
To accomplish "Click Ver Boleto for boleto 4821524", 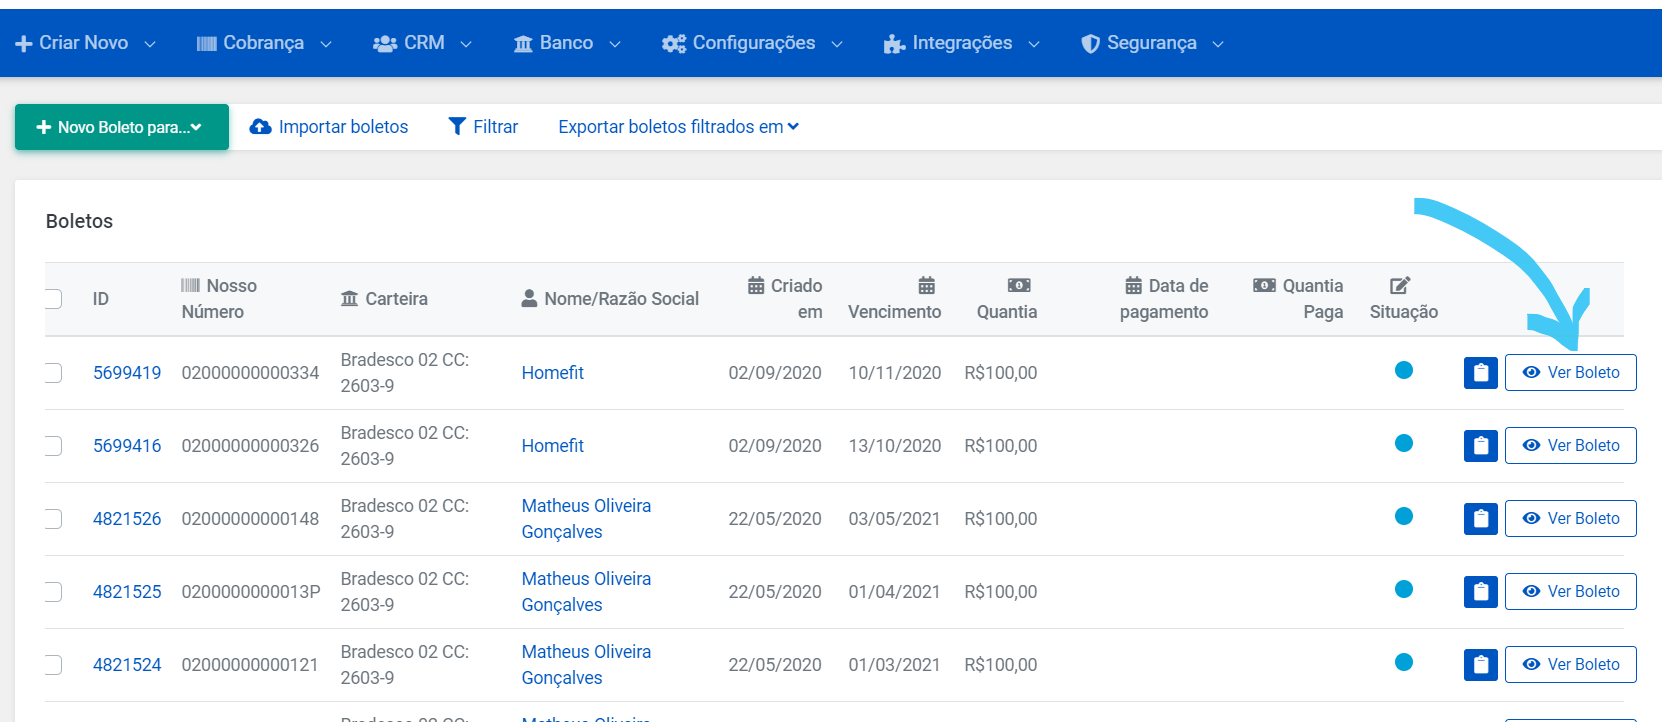I will [1570, 664].
